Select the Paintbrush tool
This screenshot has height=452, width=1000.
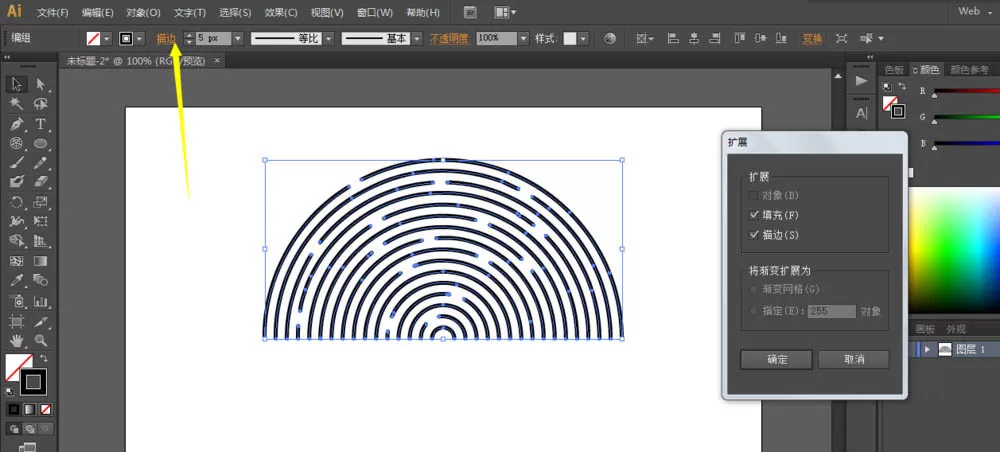(17, 163)
